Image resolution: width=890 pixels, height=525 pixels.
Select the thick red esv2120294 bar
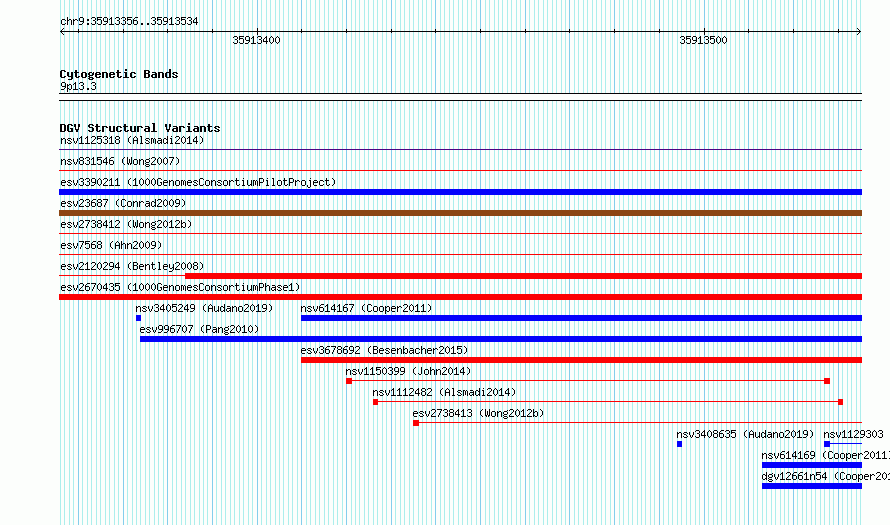(x=523, y=276)
